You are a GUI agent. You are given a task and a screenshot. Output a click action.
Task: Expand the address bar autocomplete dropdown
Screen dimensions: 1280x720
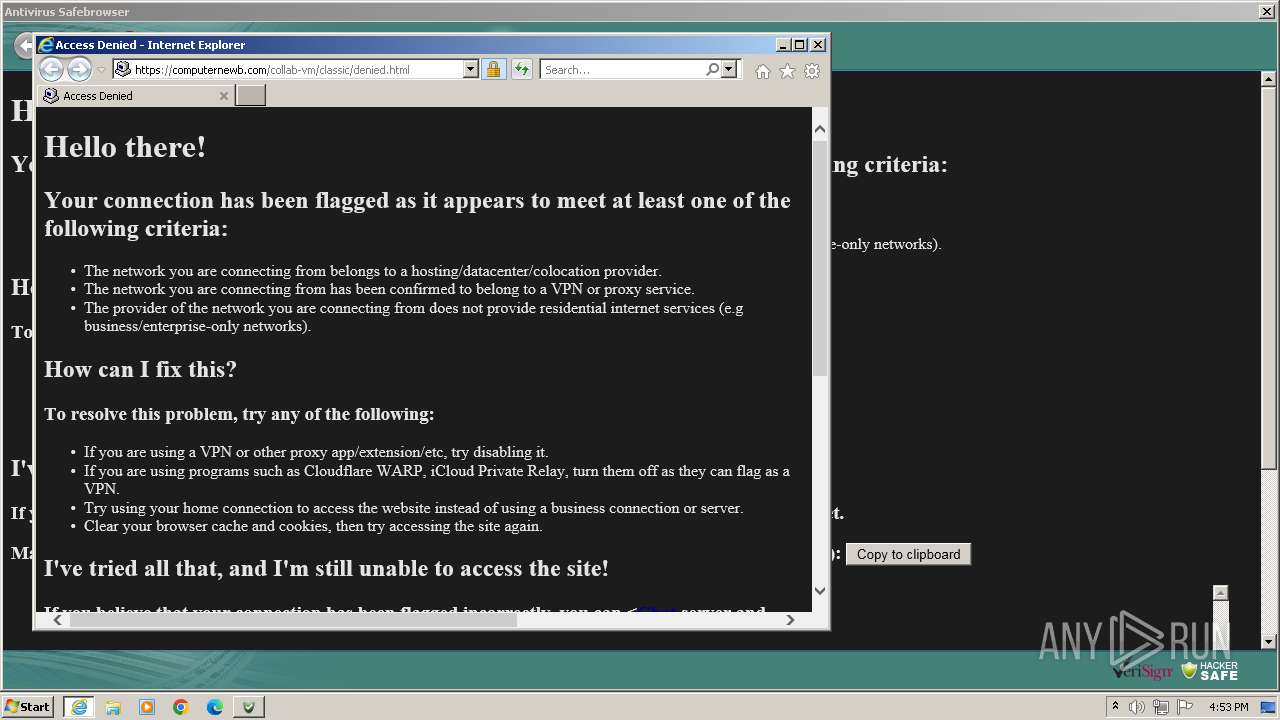click(x=470, y=70)
